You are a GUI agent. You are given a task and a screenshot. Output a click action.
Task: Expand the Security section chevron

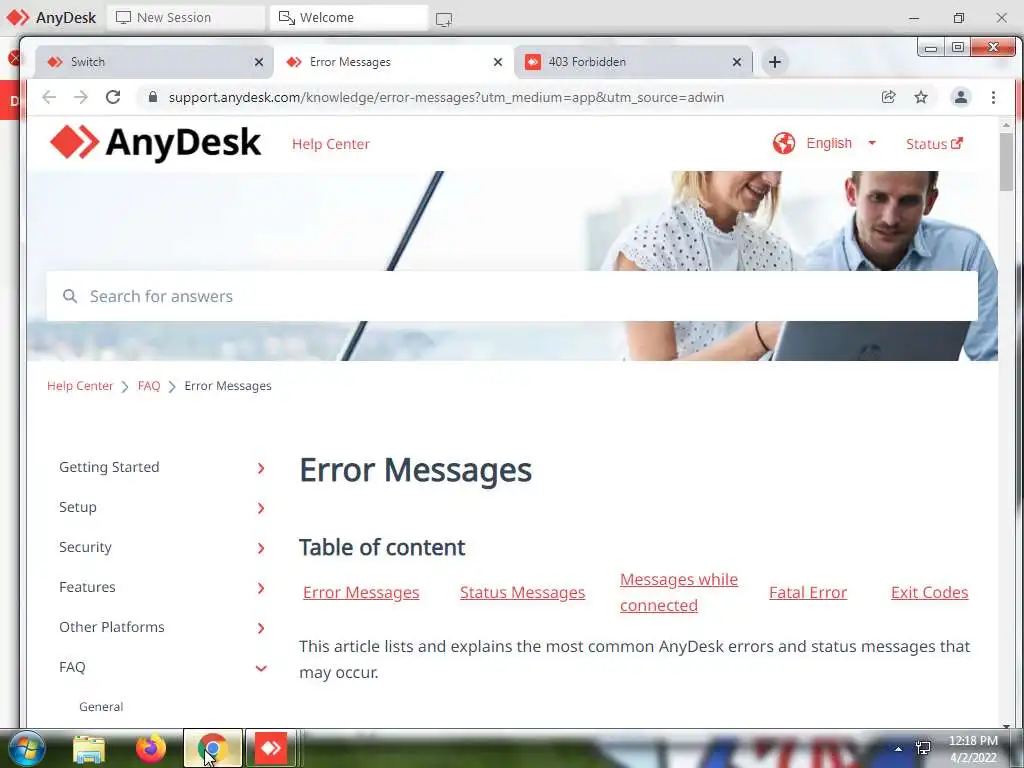click(261, 549)
